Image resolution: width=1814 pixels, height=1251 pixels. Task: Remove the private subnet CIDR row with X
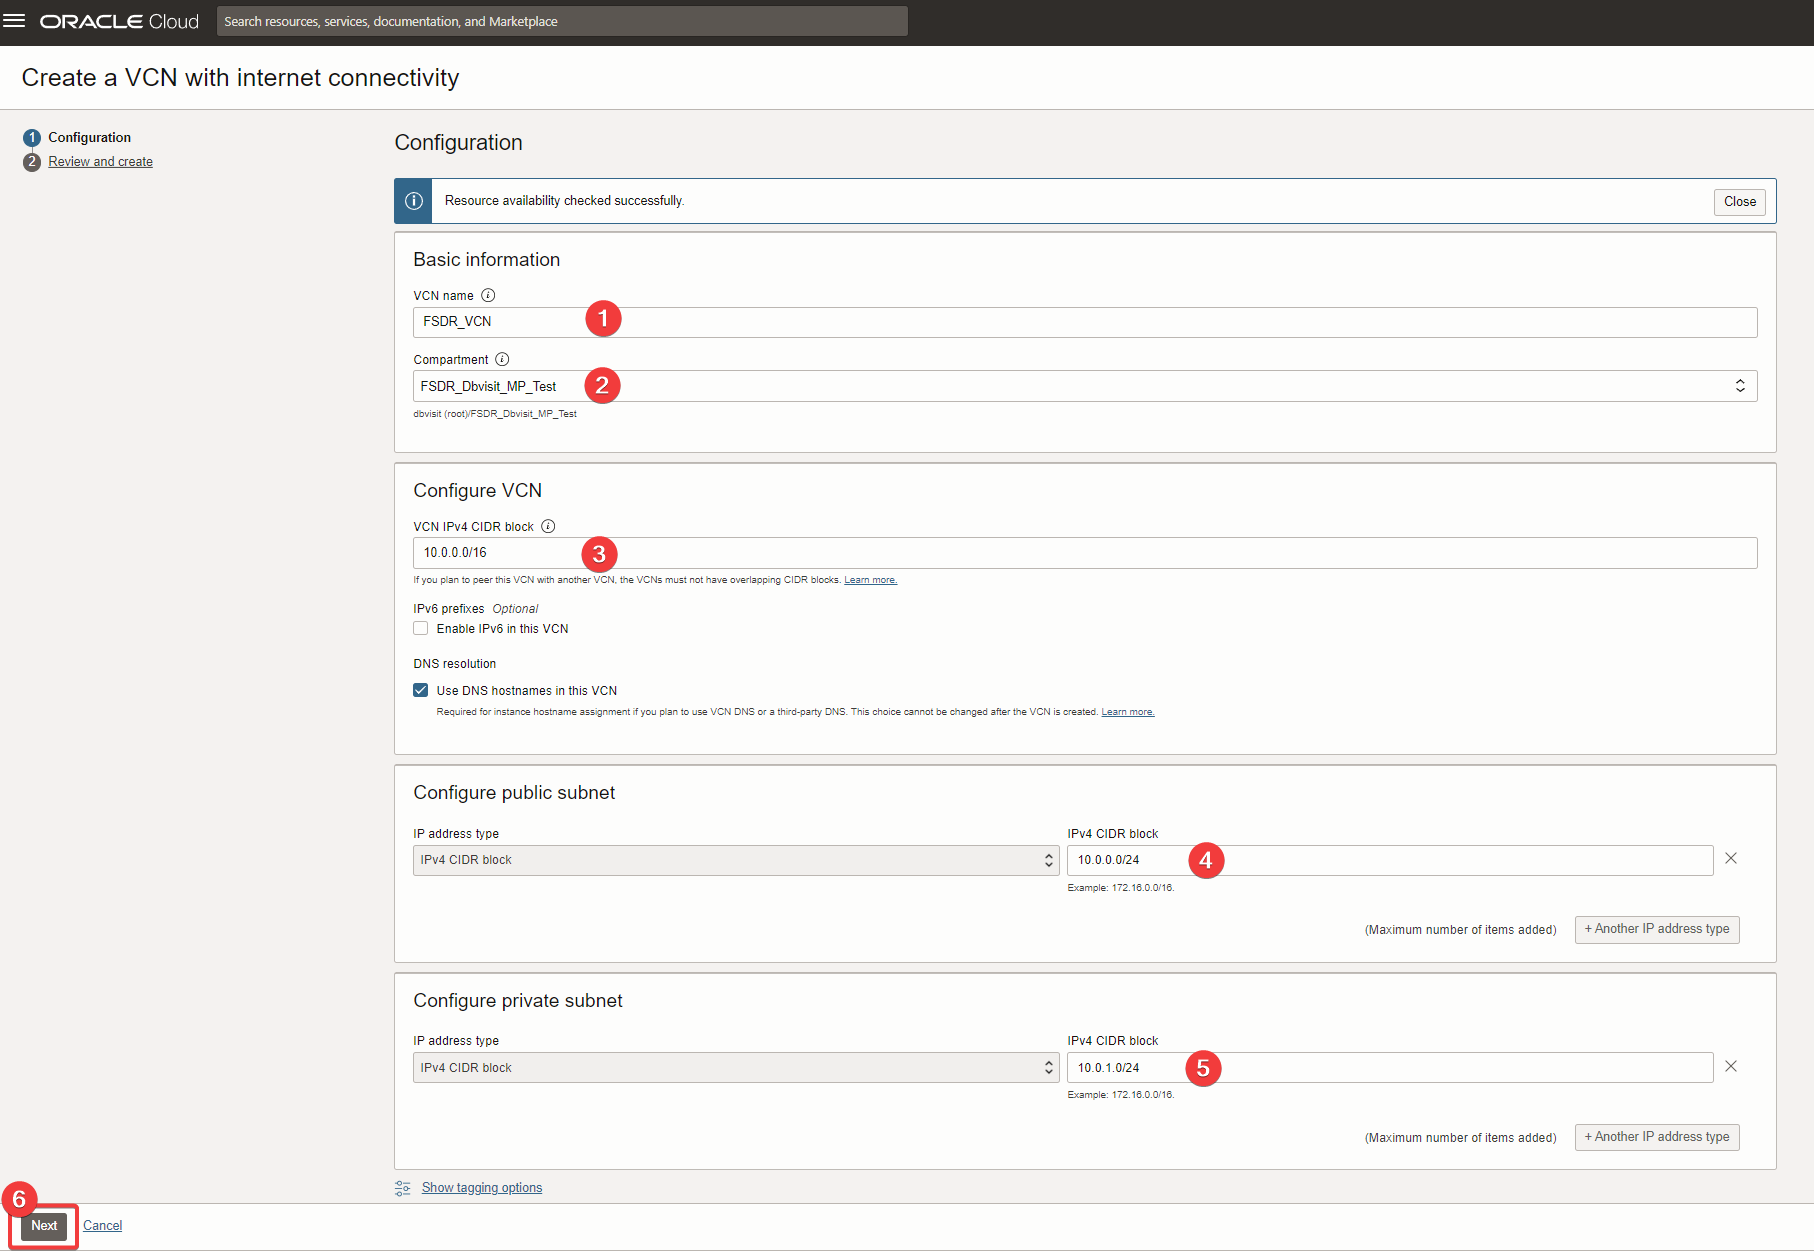tap(1731, 1066)
